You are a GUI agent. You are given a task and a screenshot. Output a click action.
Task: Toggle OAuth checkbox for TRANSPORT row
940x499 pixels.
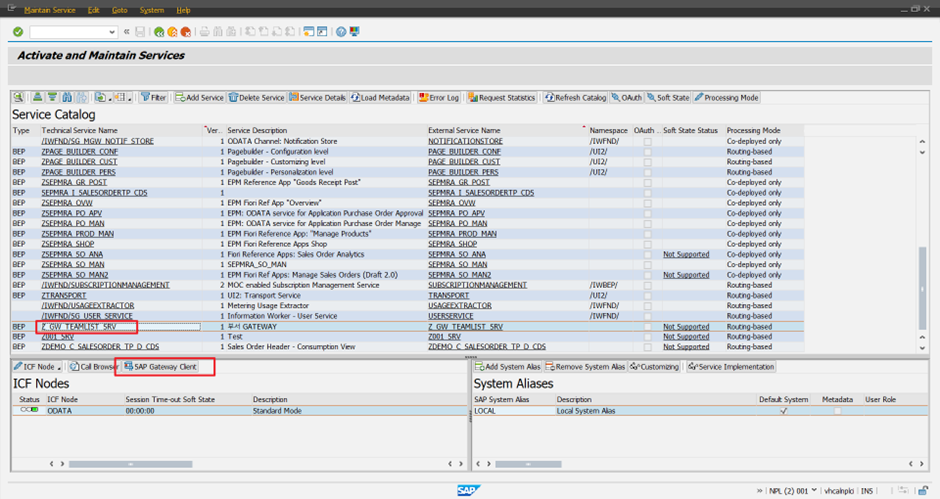click(x=647, y=296)
